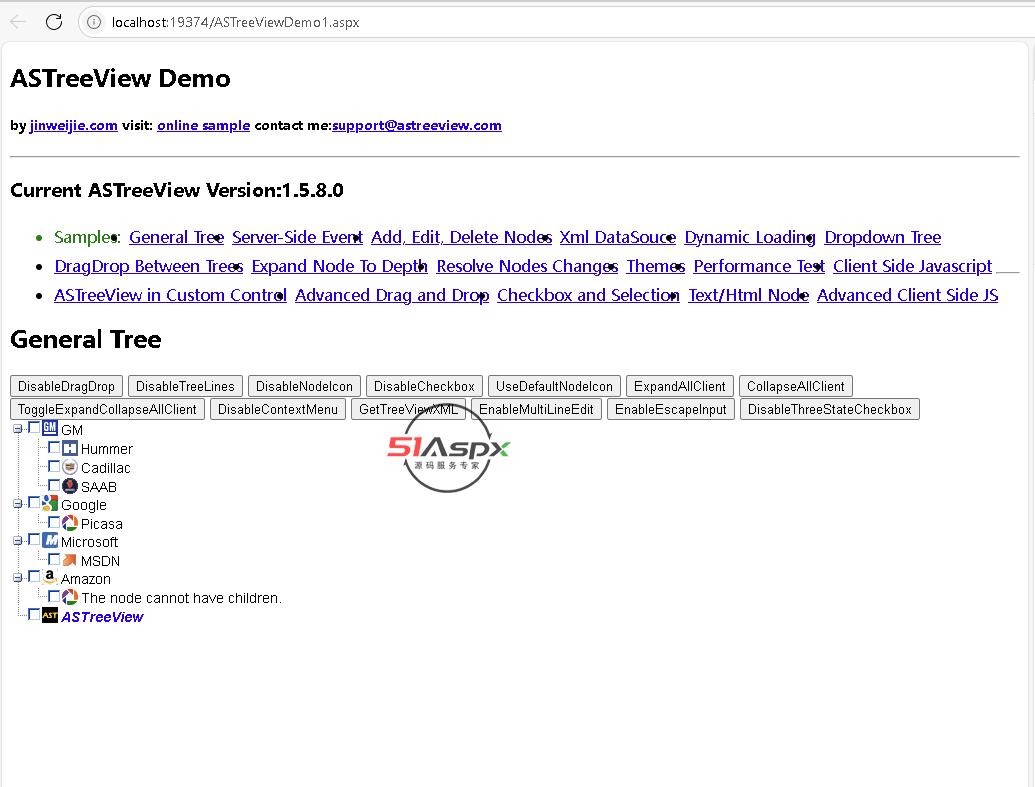Check the Cadillac checkbox

(54, 466)
